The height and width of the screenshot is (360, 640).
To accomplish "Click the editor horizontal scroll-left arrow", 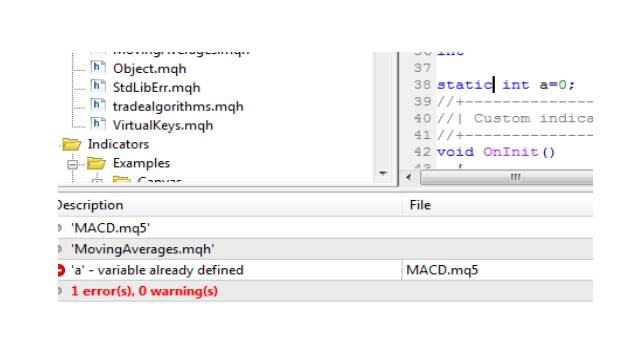I will pos(409,177).
